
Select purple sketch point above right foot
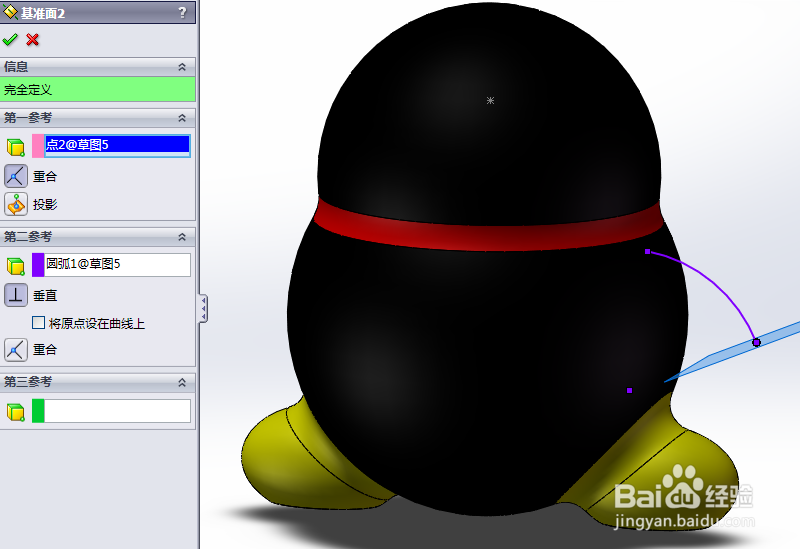pos(630,390)
